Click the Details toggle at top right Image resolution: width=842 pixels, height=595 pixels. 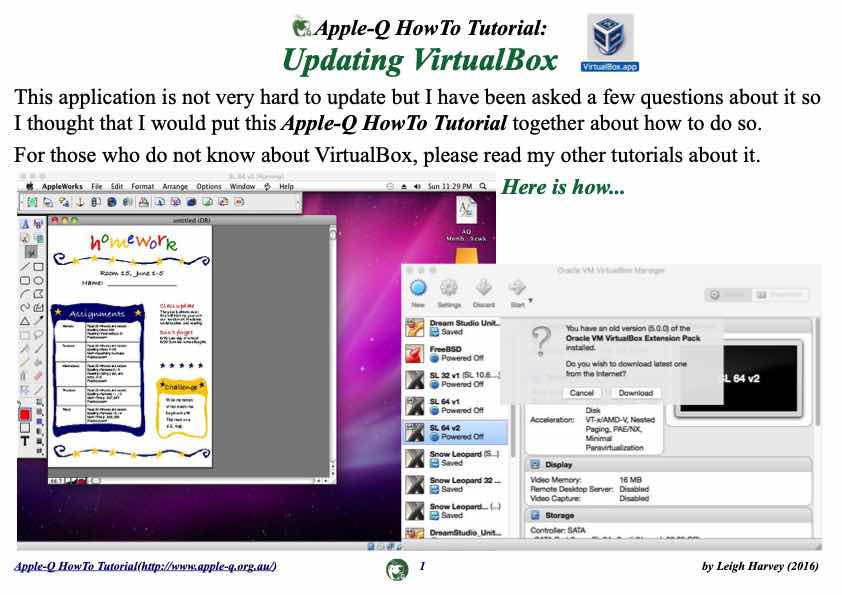click(x=728, y=295)
